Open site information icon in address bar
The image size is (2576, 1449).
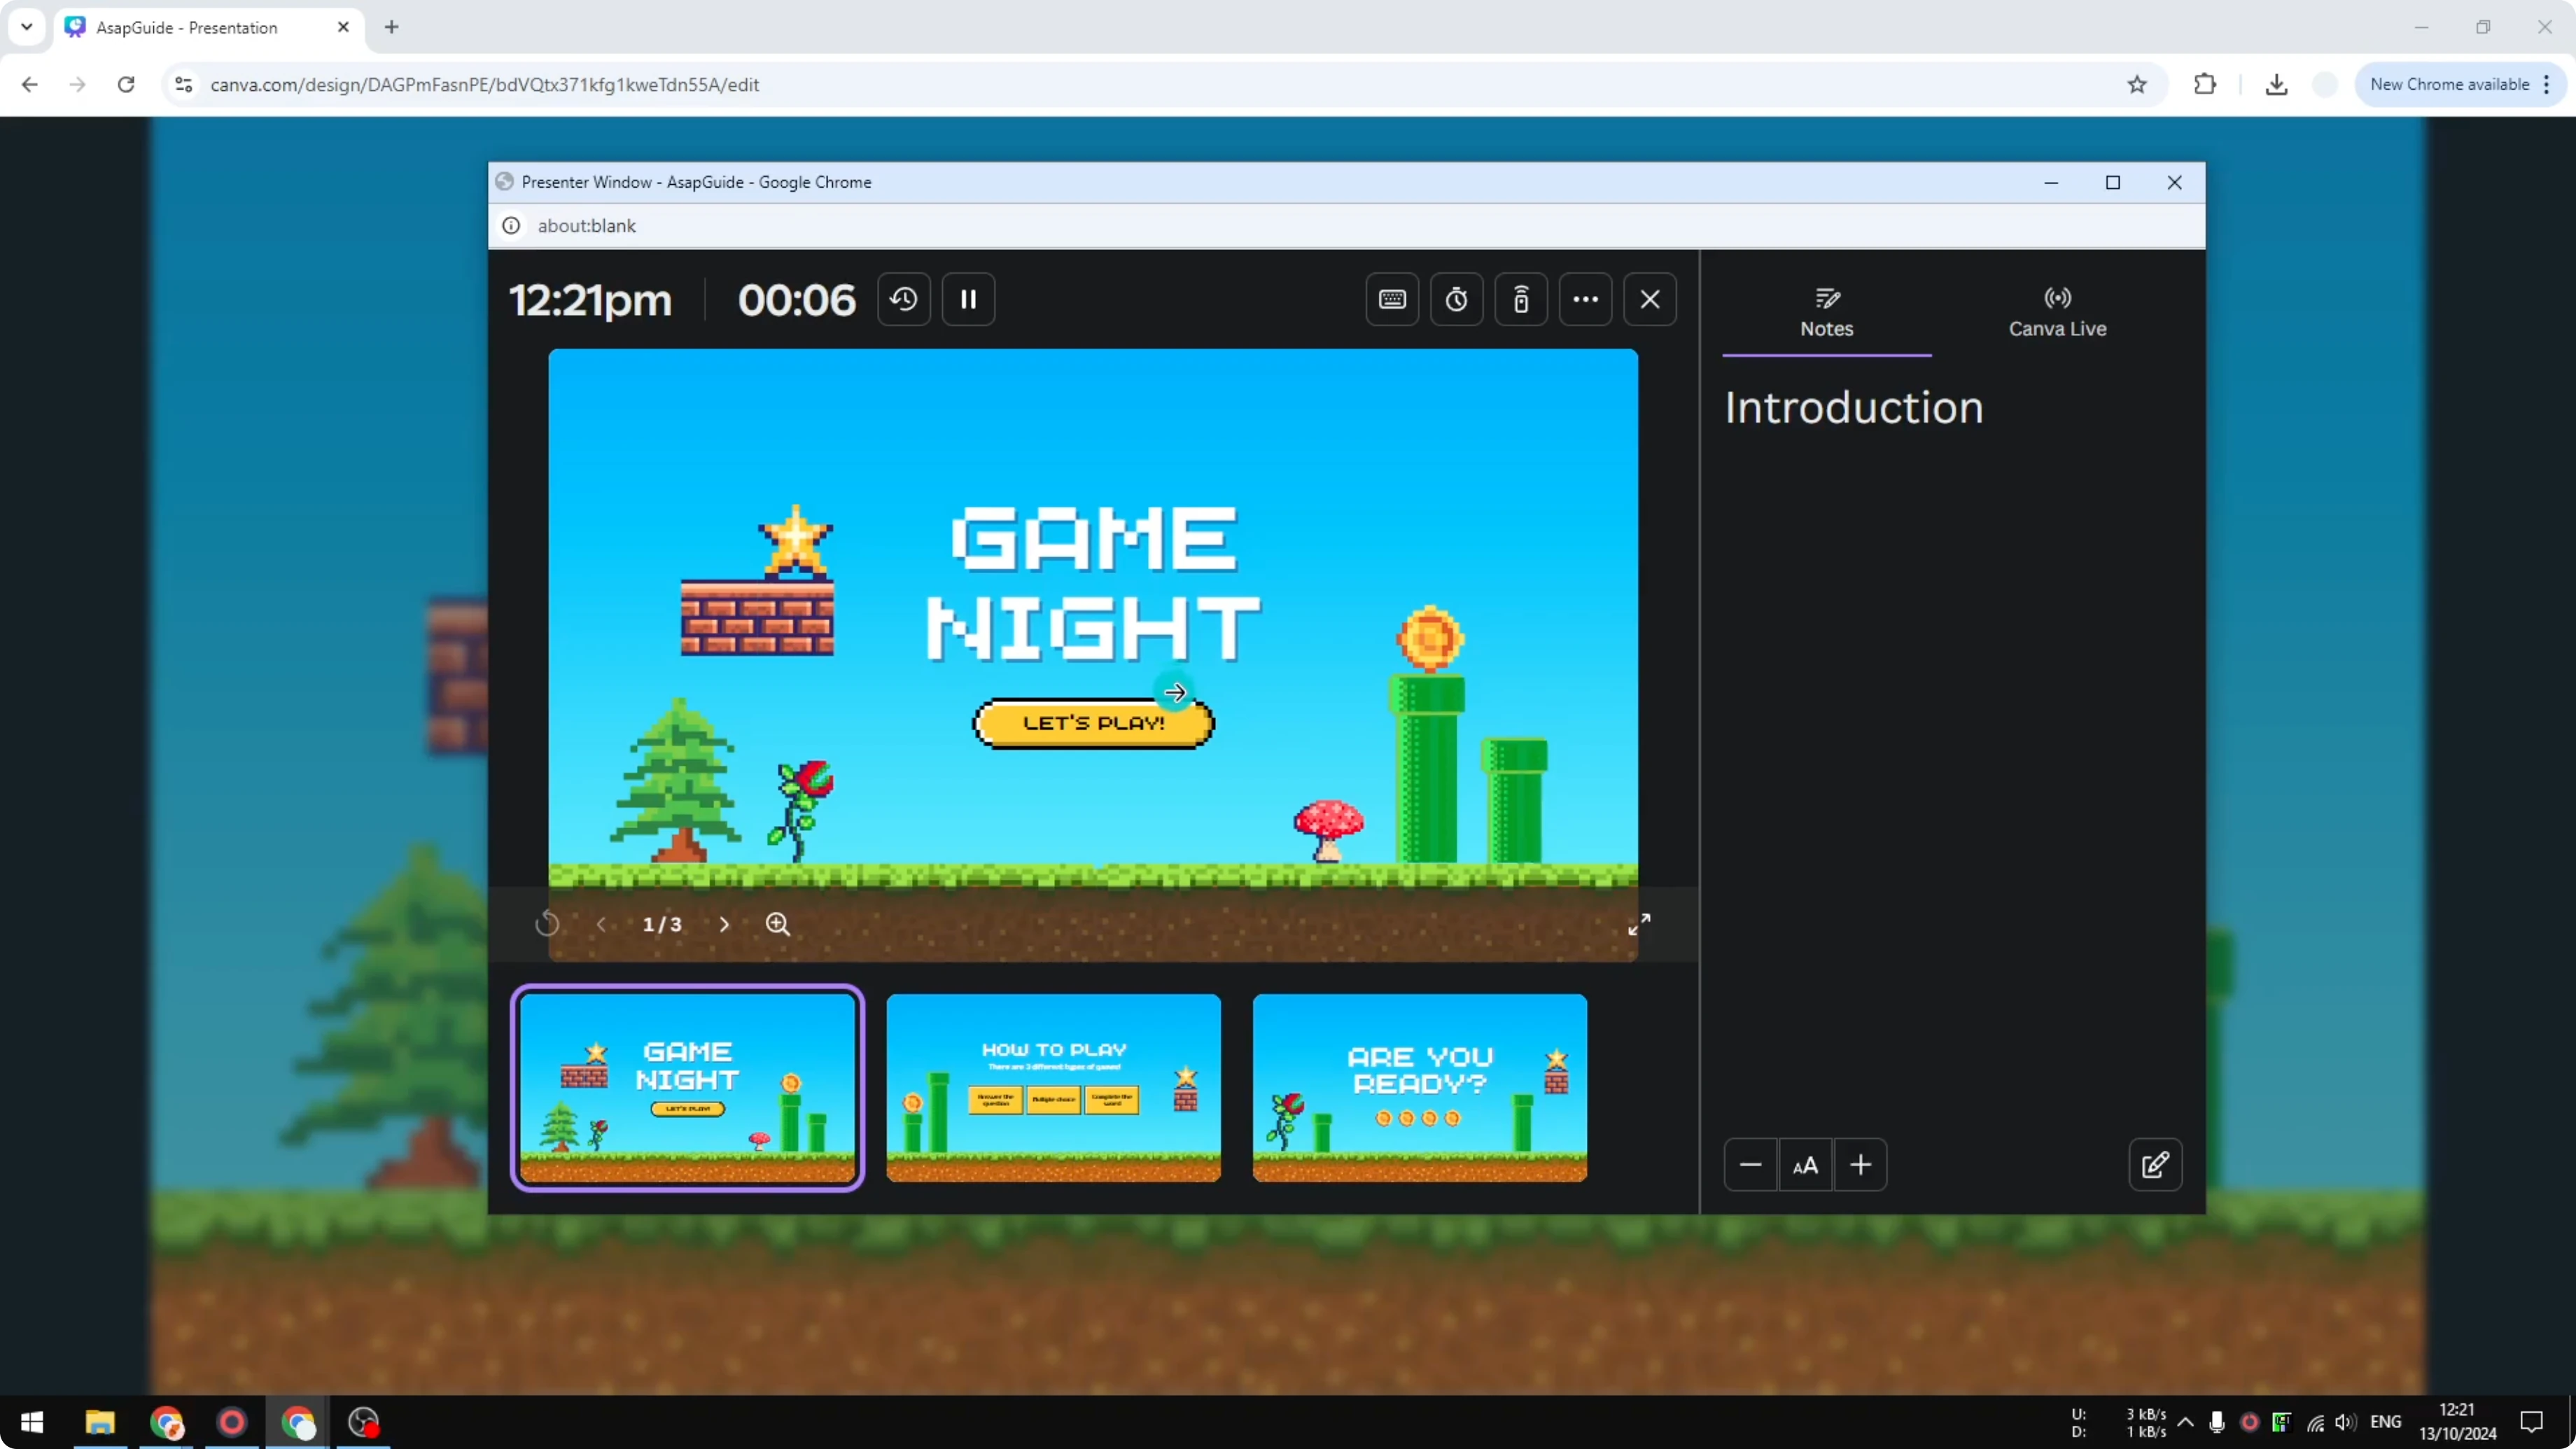184,85
